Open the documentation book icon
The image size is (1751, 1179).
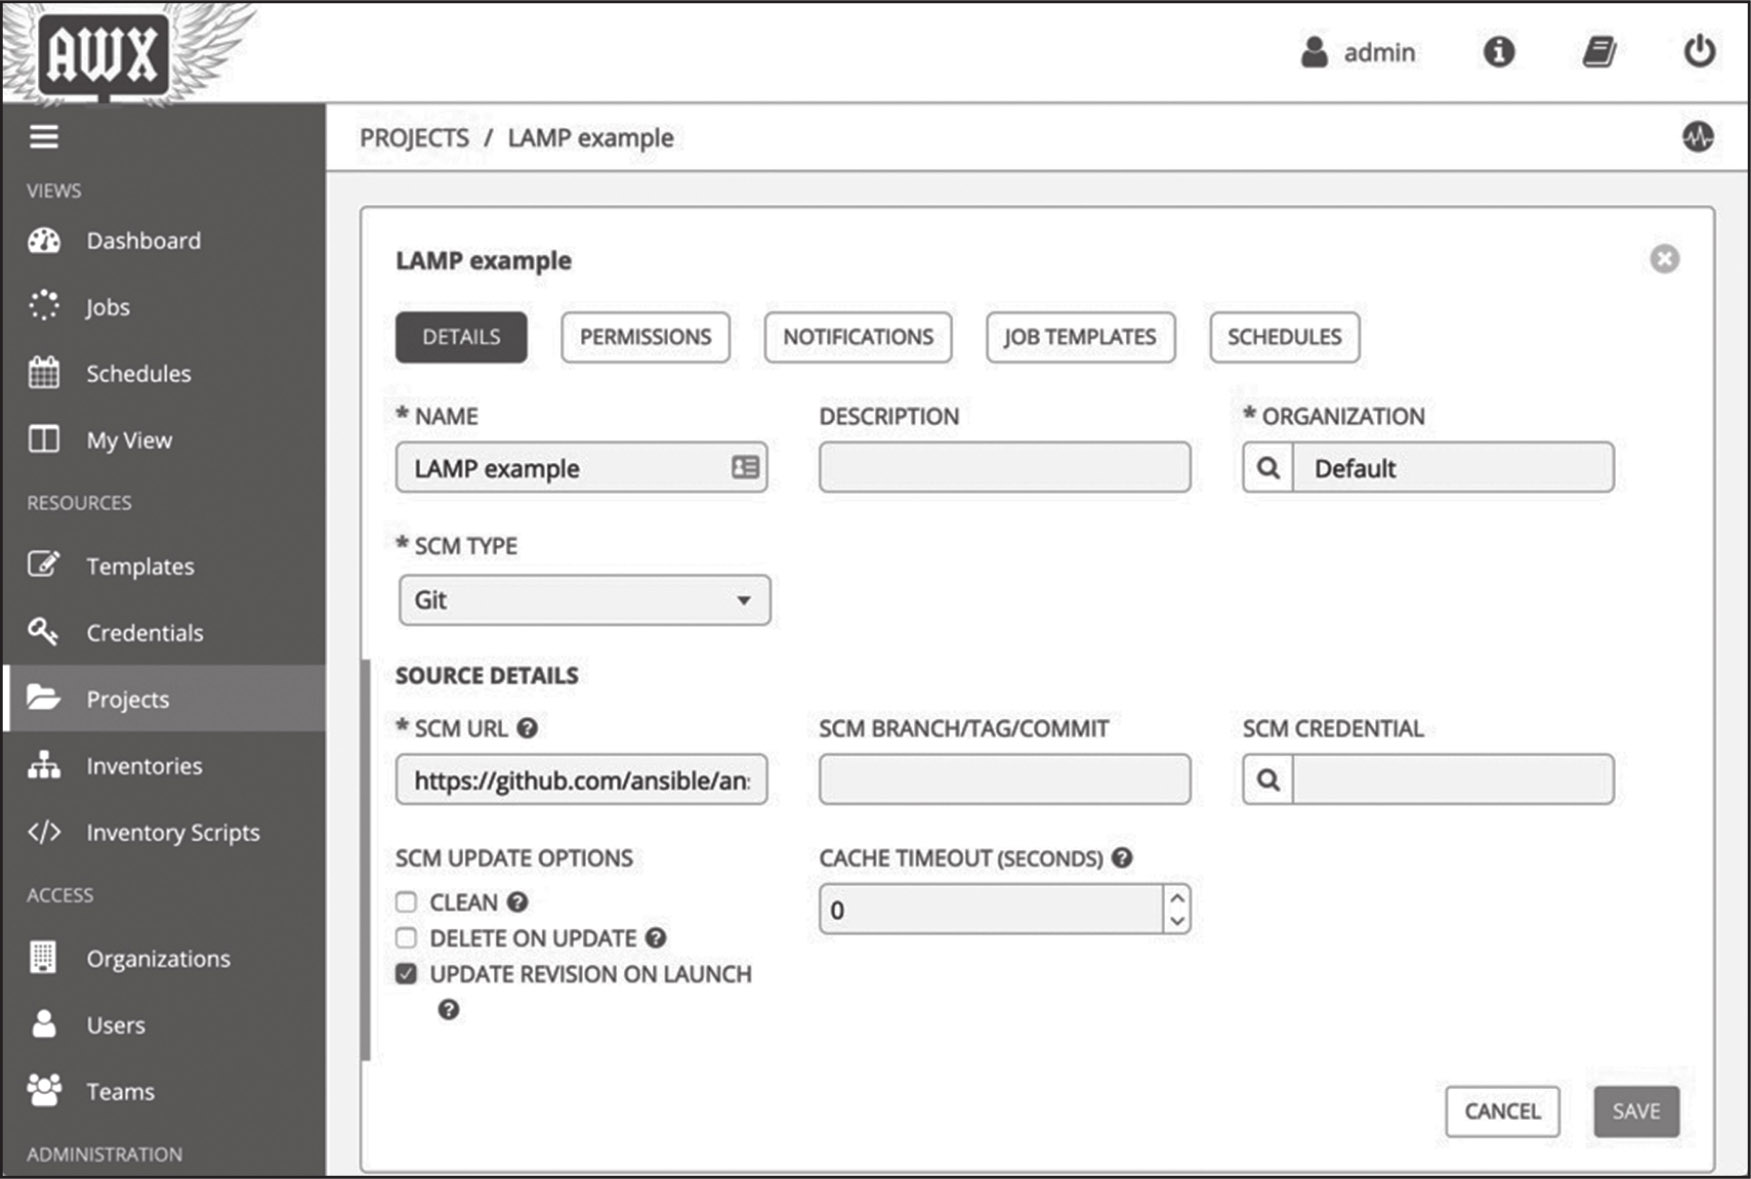coord(1599,52)
